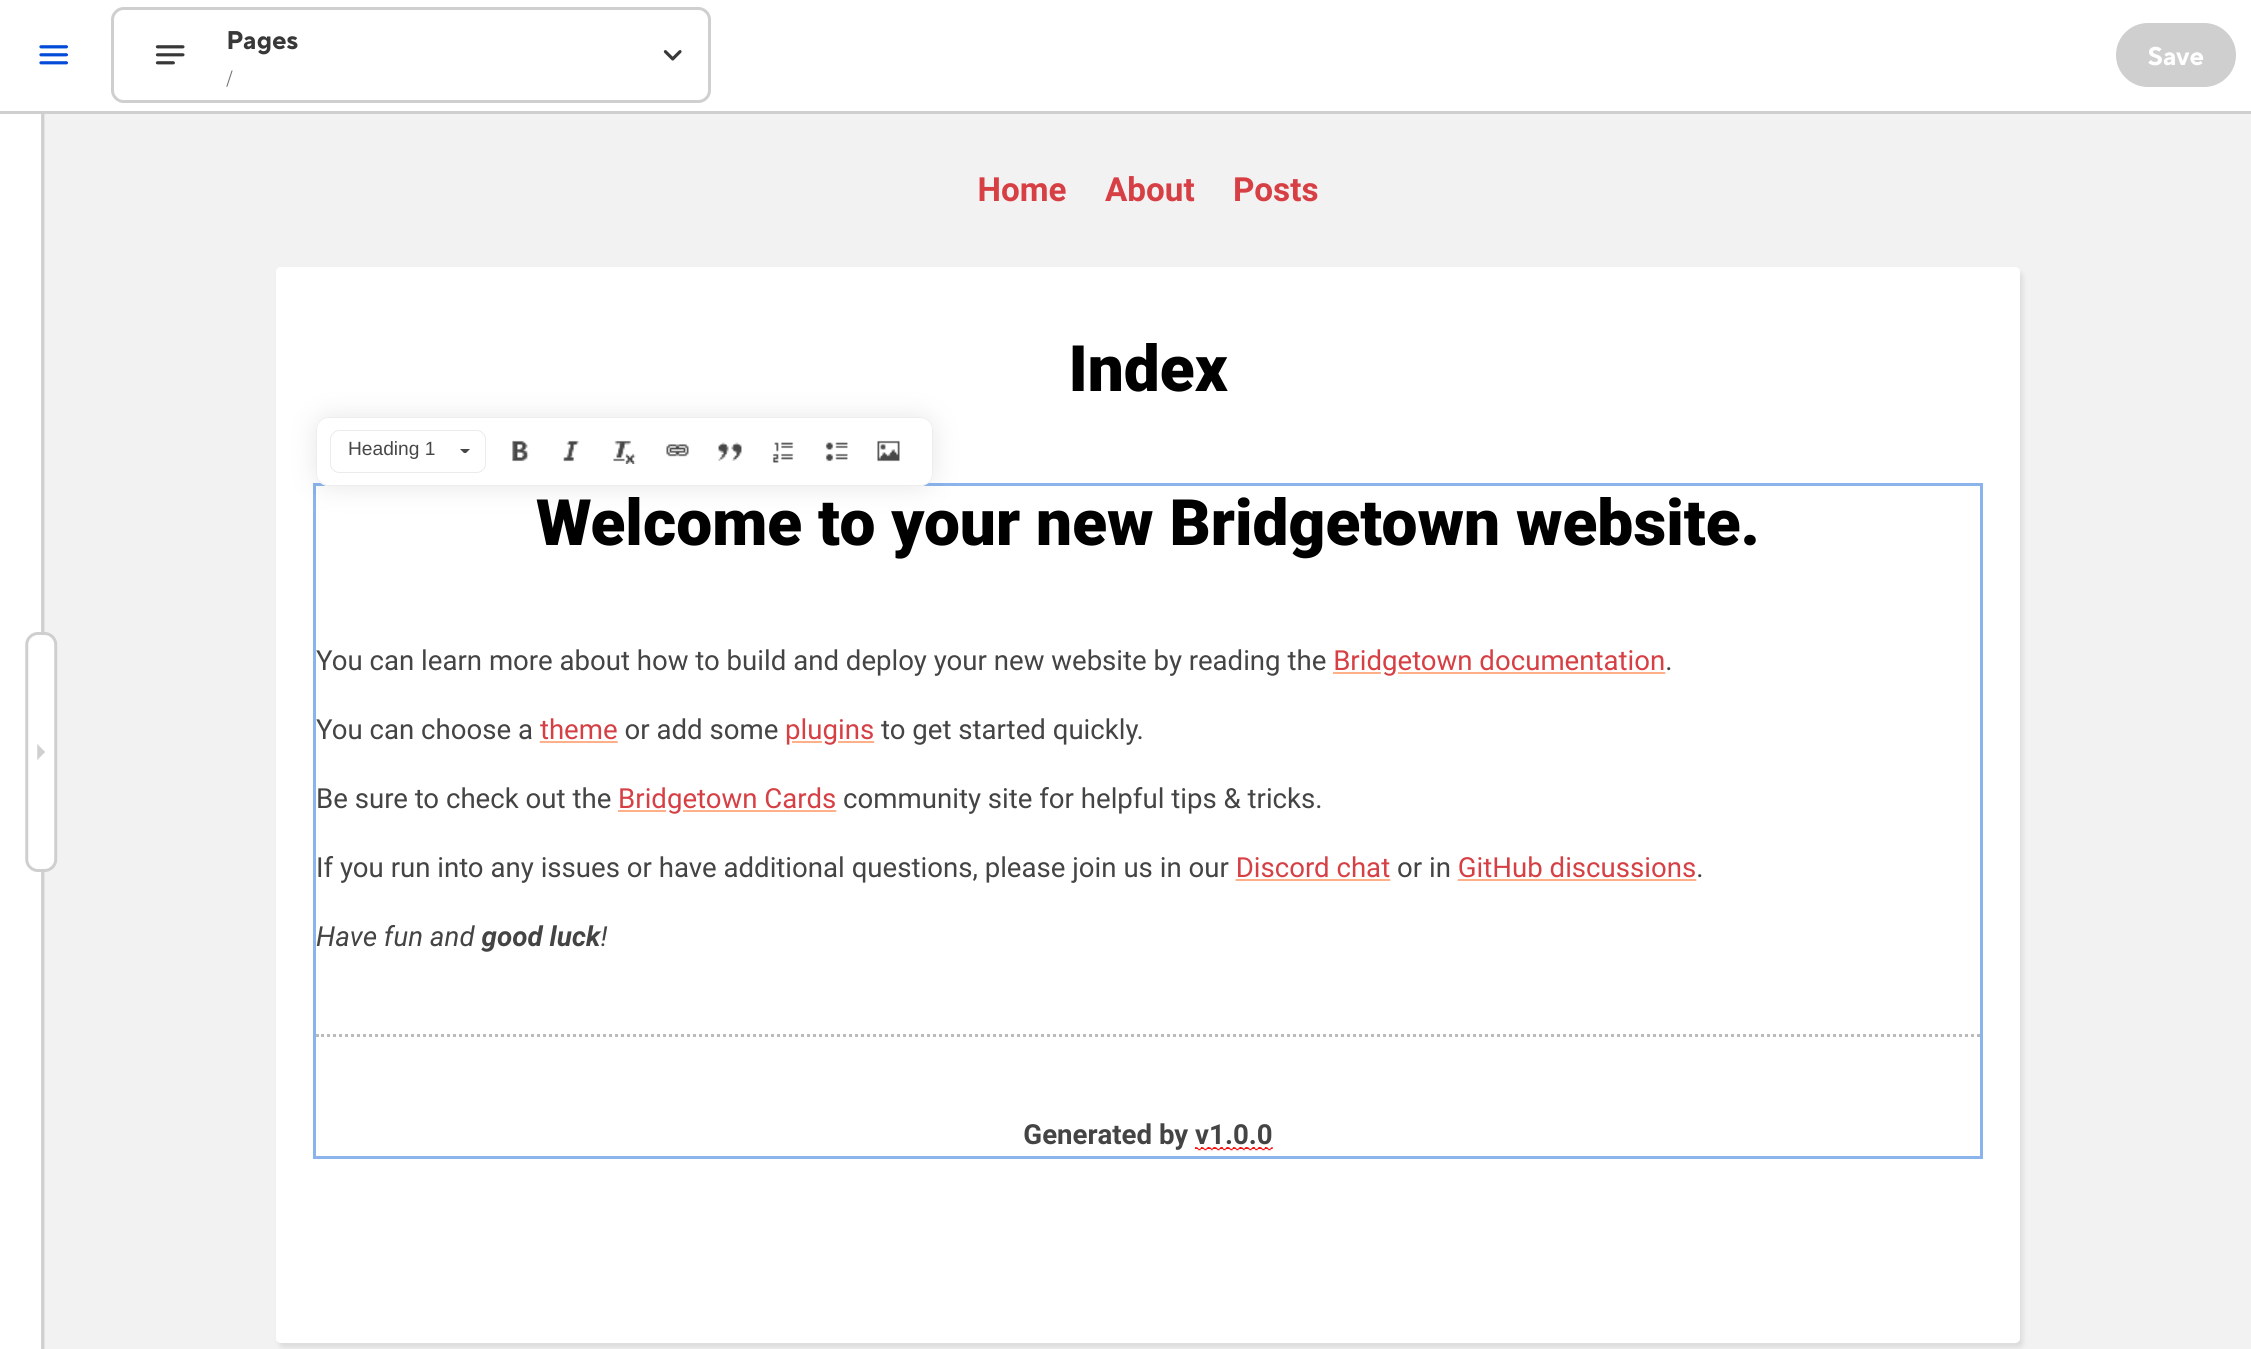This screenshot has height=1349, width=2251.
Task: Open the Heading 1 format dropdown
Action: (x=408, y=450)
